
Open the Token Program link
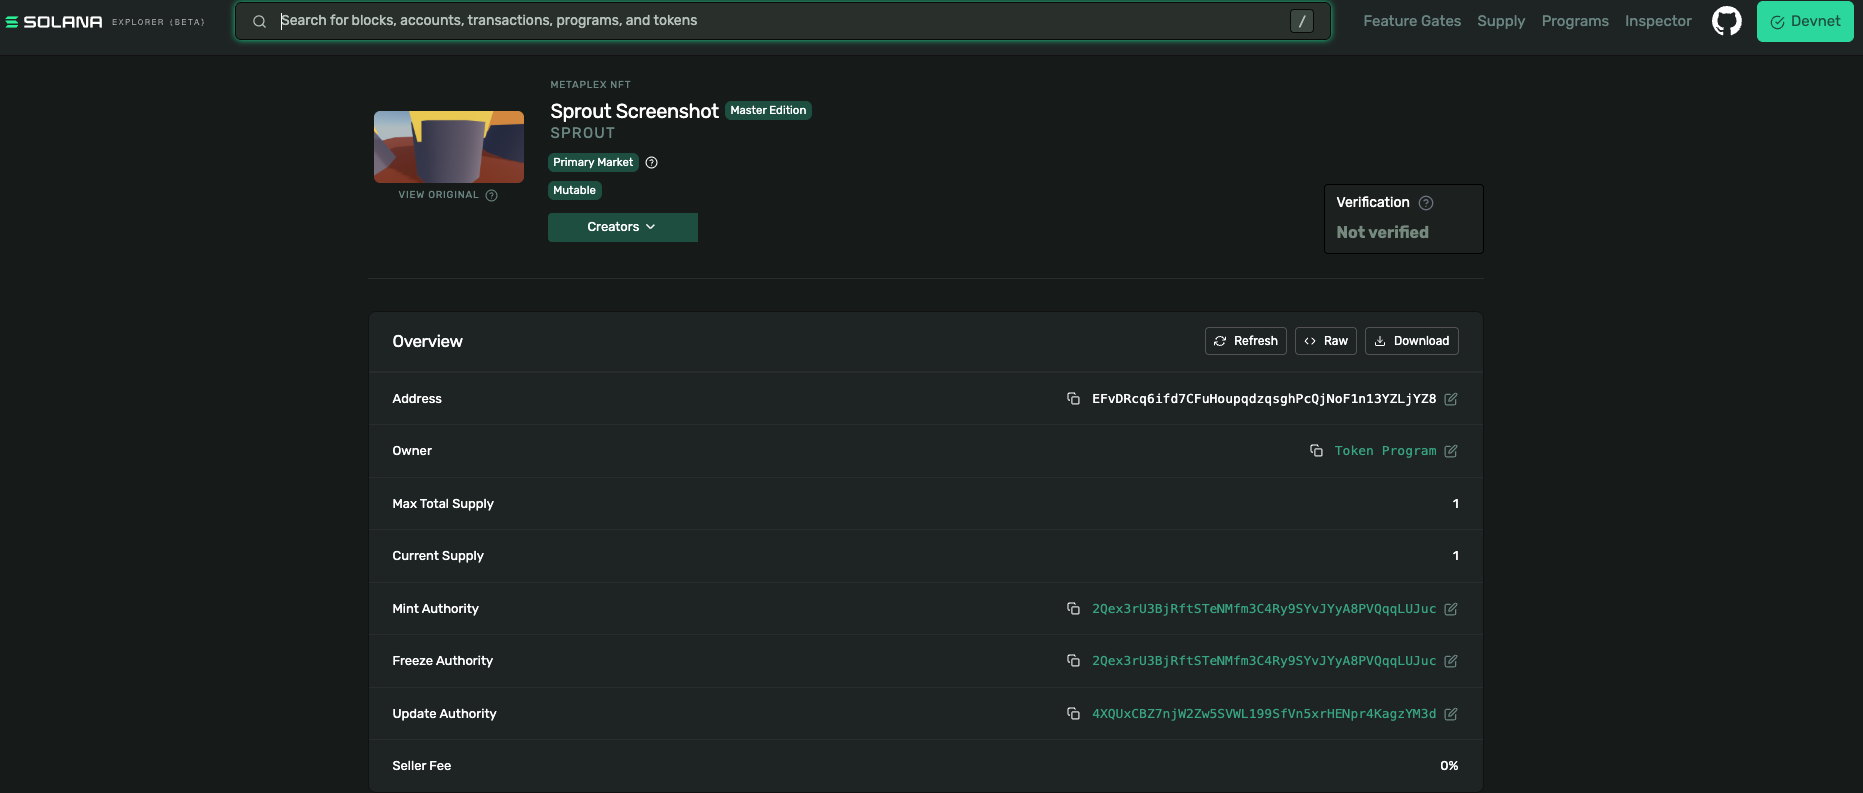click(1385, 451)
